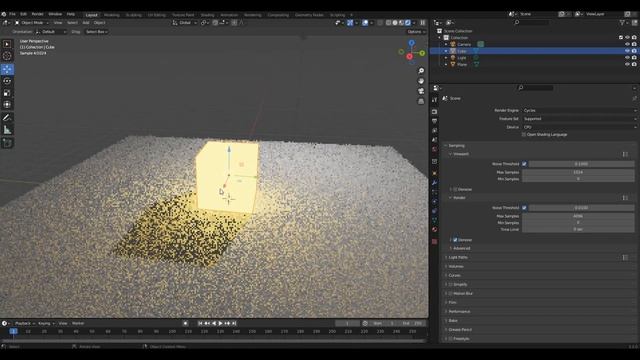Screen dimensions: 640x360
Task: Select the Scale tool
Action: coord(7,93)
